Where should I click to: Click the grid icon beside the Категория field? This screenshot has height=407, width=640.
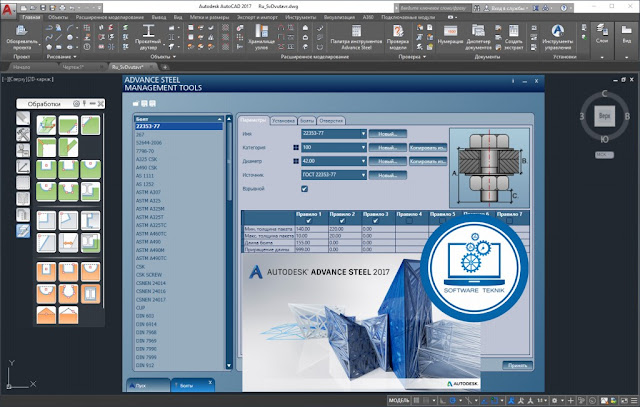296,147
